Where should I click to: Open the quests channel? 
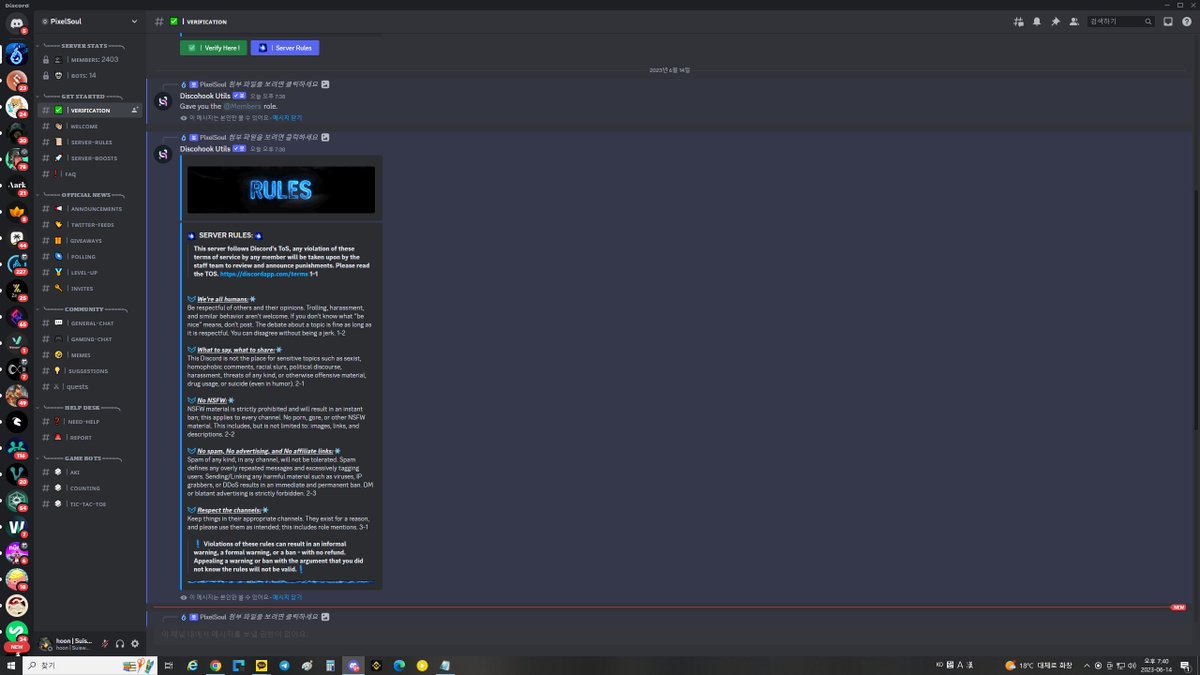90,387
